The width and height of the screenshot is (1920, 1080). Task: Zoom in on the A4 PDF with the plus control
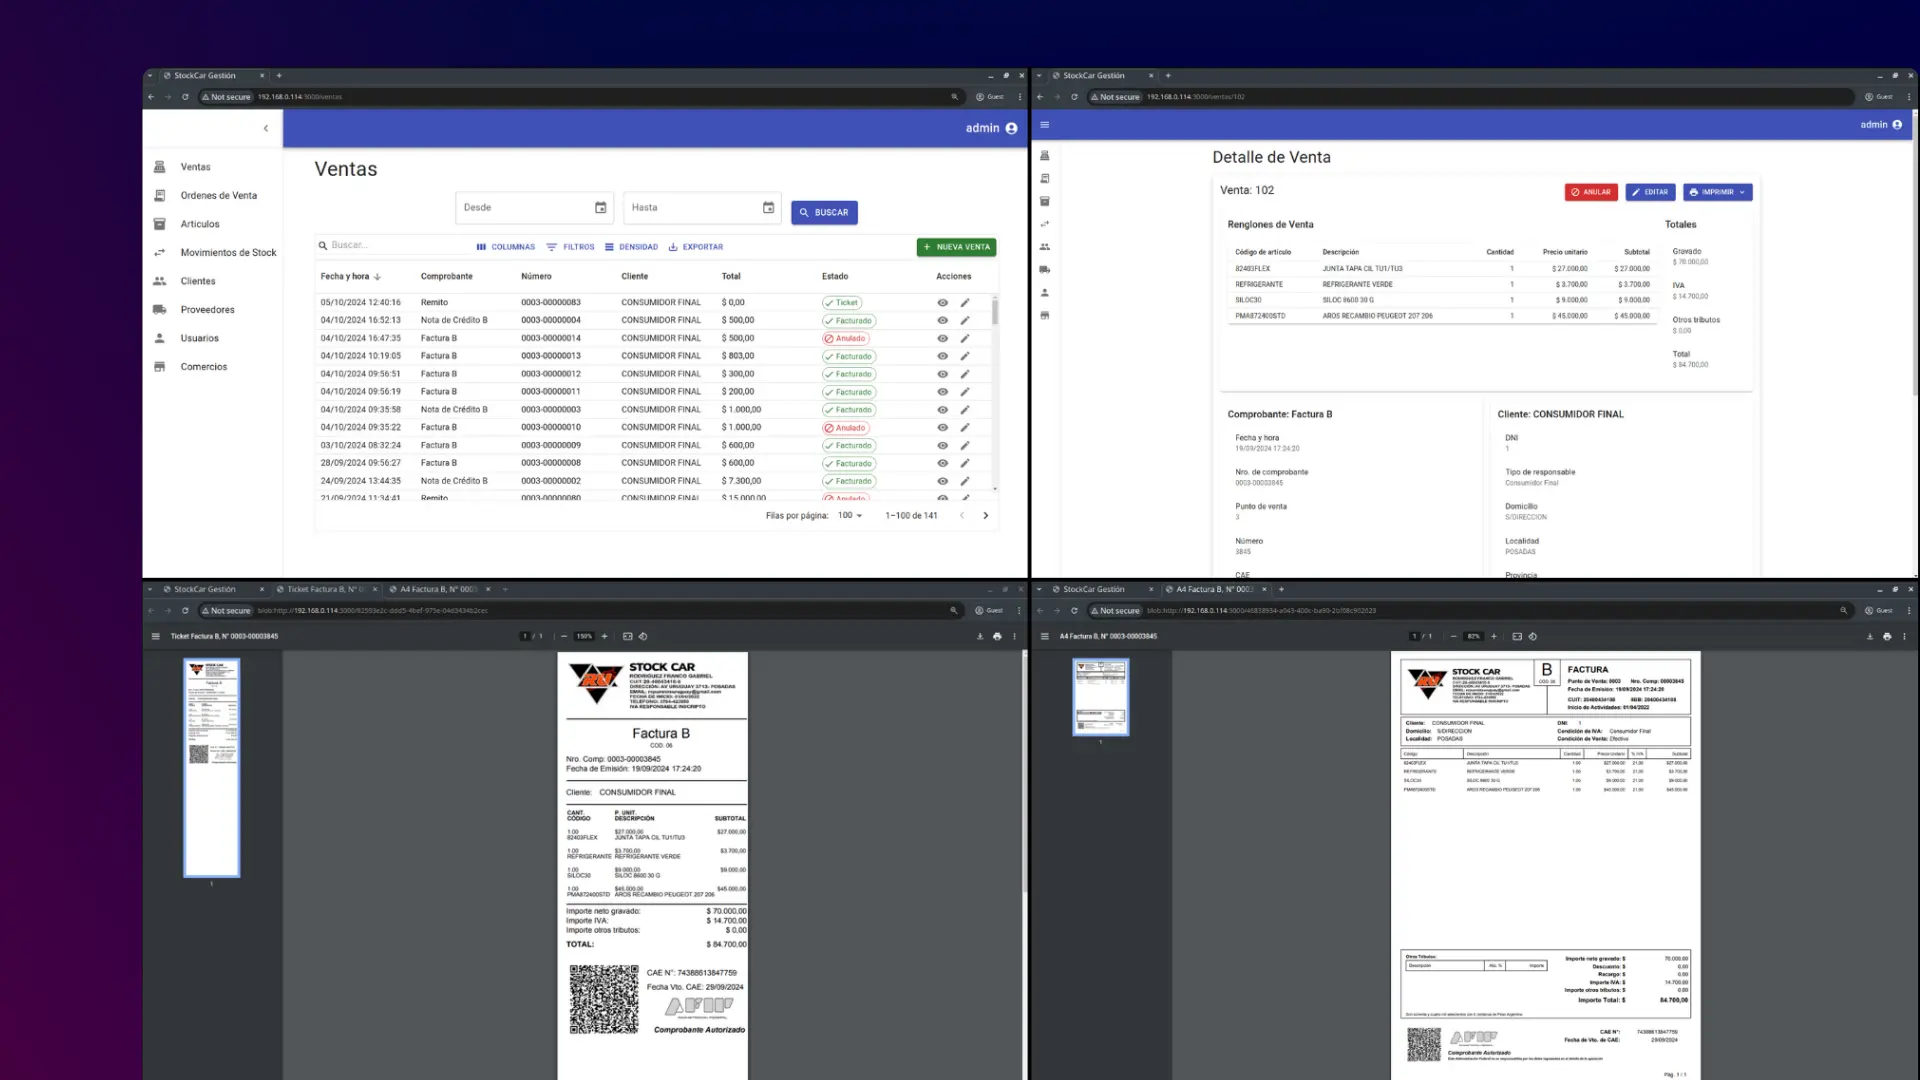pos(1494,636)
